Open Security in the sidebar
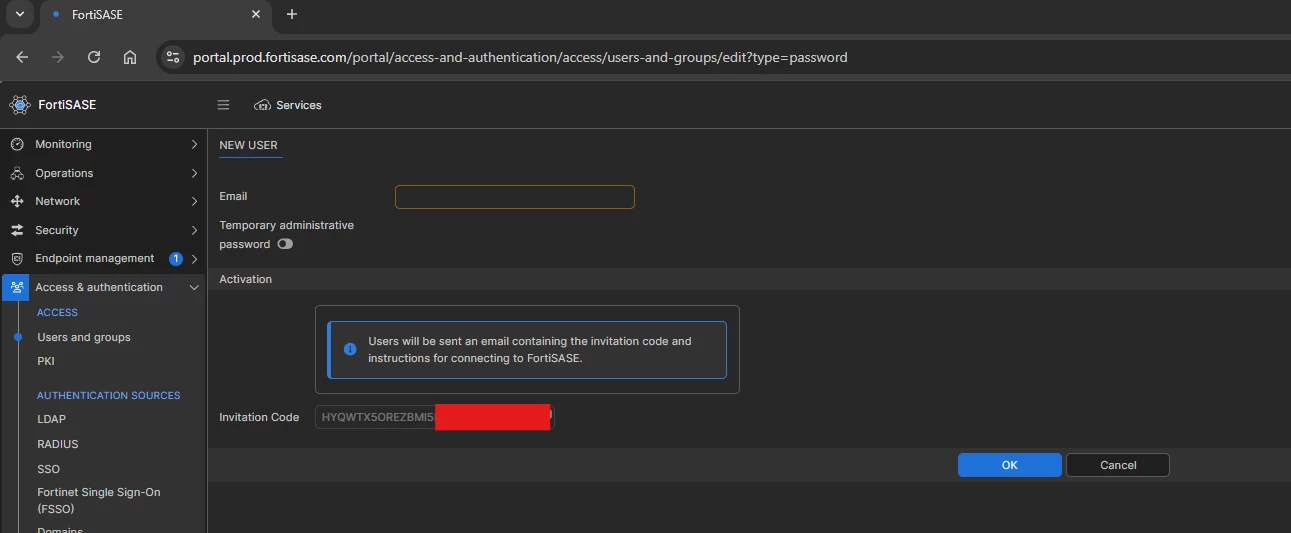 103,230
